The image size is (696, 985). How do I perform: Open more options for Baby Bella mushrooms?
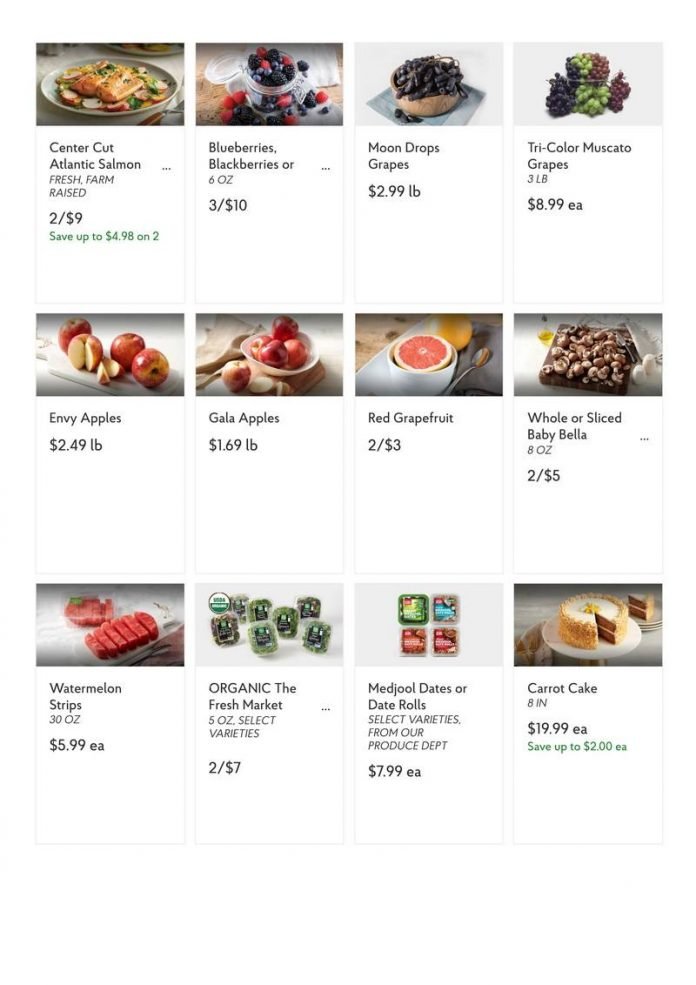[643, 436]
